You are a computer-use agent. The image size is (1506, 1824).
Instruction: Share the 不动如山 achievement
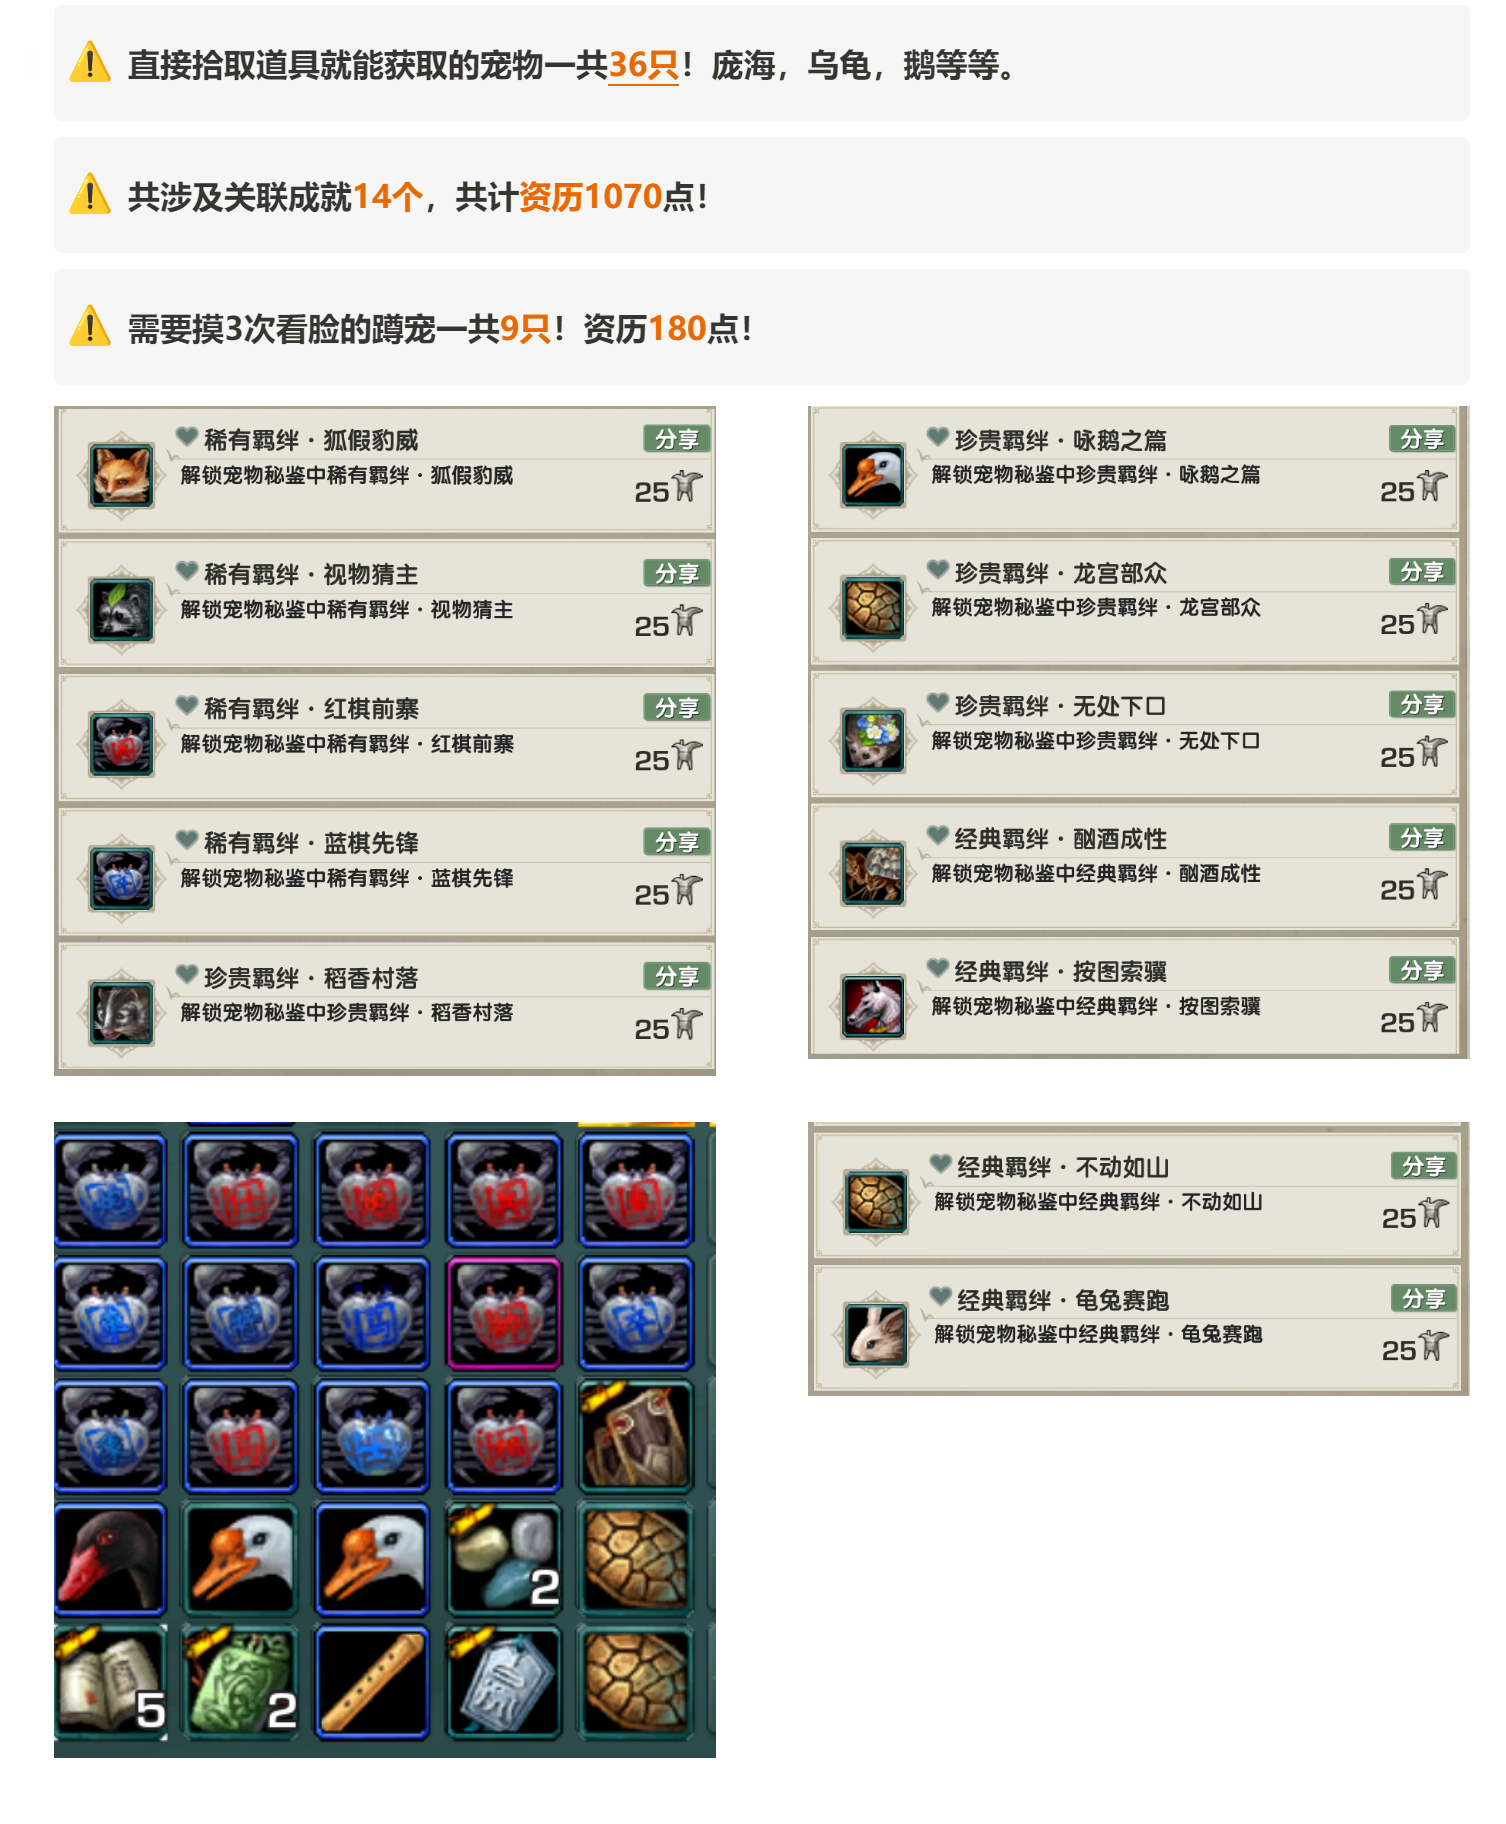point(1424,1166)
